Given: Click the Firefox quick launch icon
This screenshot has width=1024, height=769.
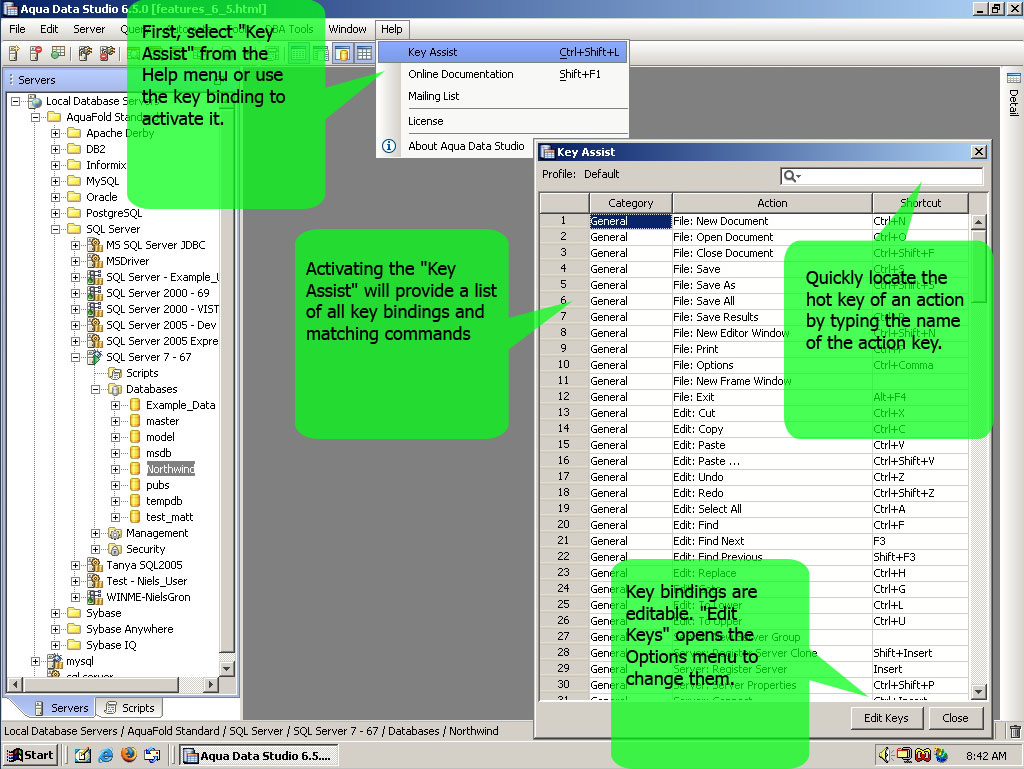Looking at the screenshot, I should click(x=129, y=755).
